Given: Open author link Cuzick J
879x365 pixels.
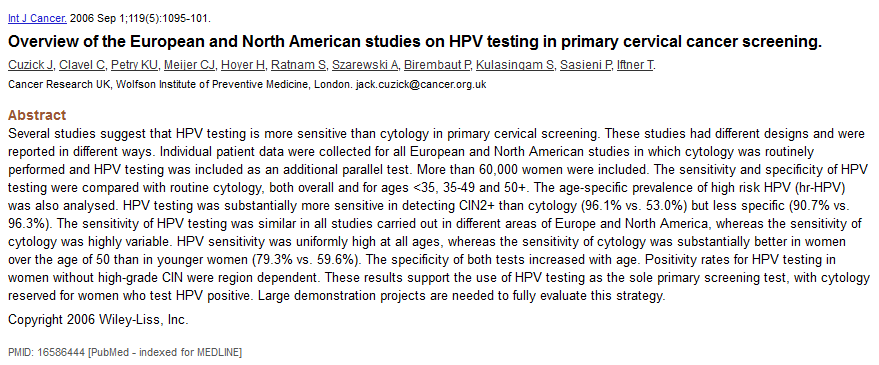Looking at the screenshot, I should pyautogui.click(x=30, y=66).
